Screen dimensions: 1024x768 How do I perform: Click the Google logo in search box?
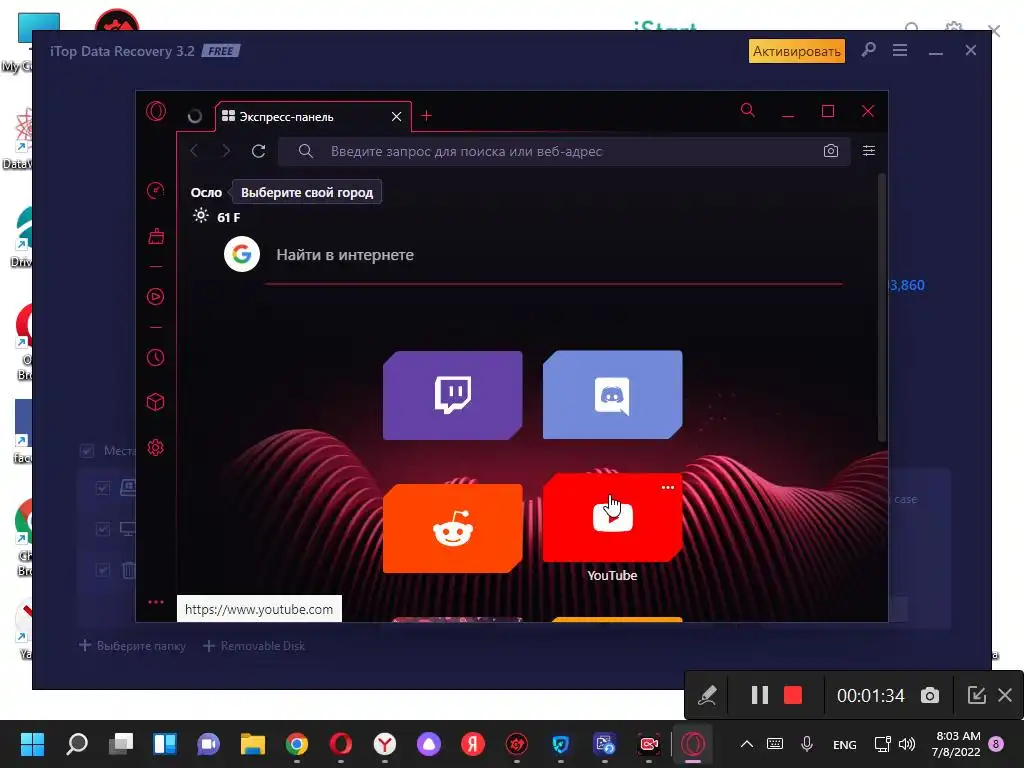[x=242, y=254]
